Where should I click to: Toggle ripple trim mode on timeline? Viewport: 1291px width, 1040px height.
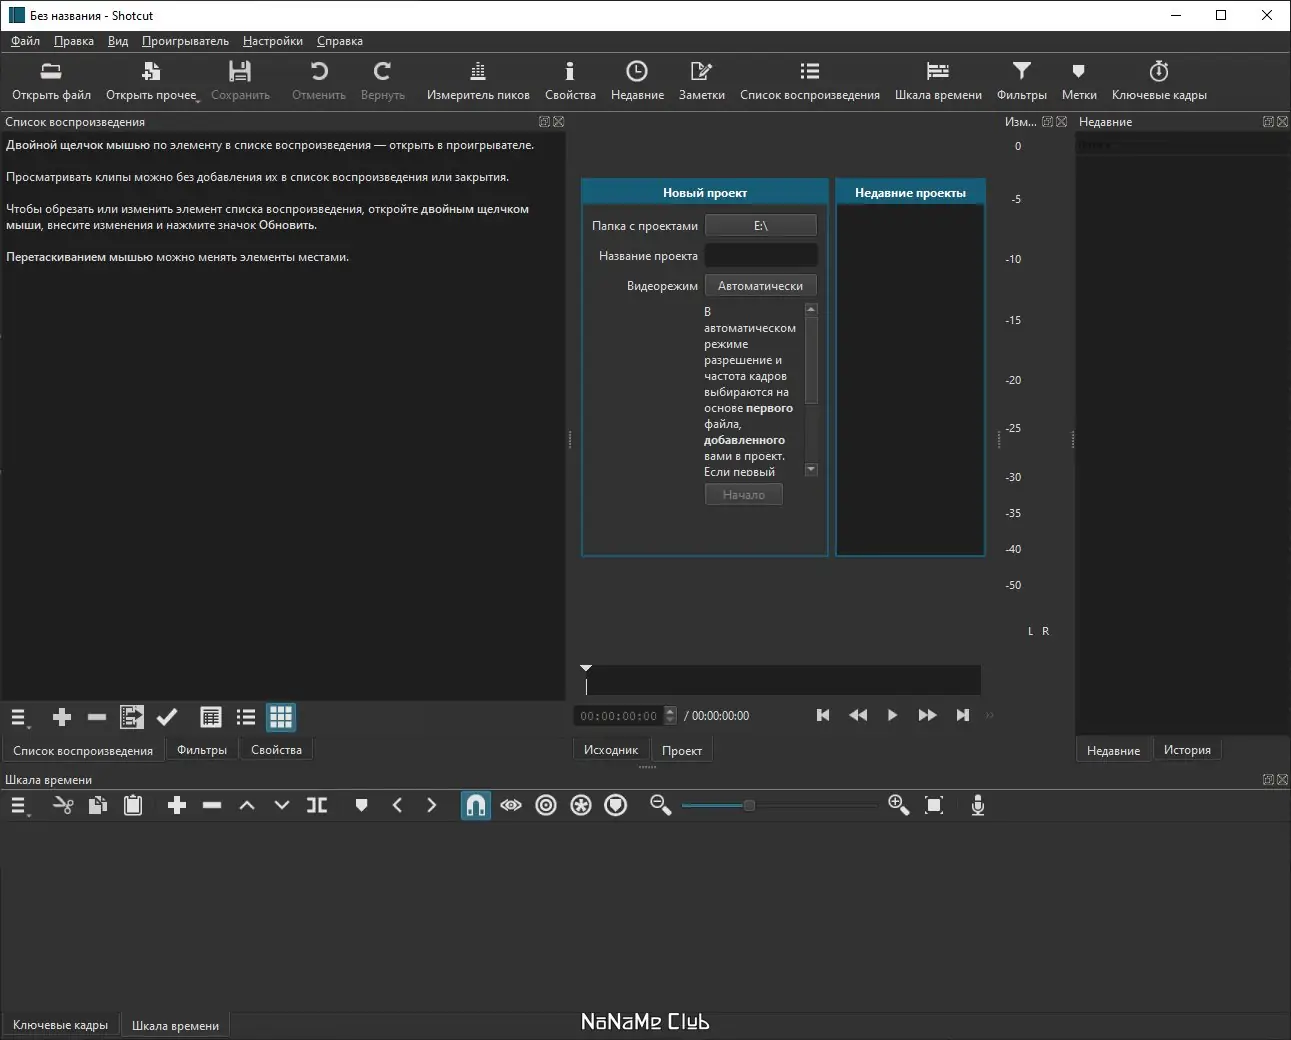[x=546, y=805]
